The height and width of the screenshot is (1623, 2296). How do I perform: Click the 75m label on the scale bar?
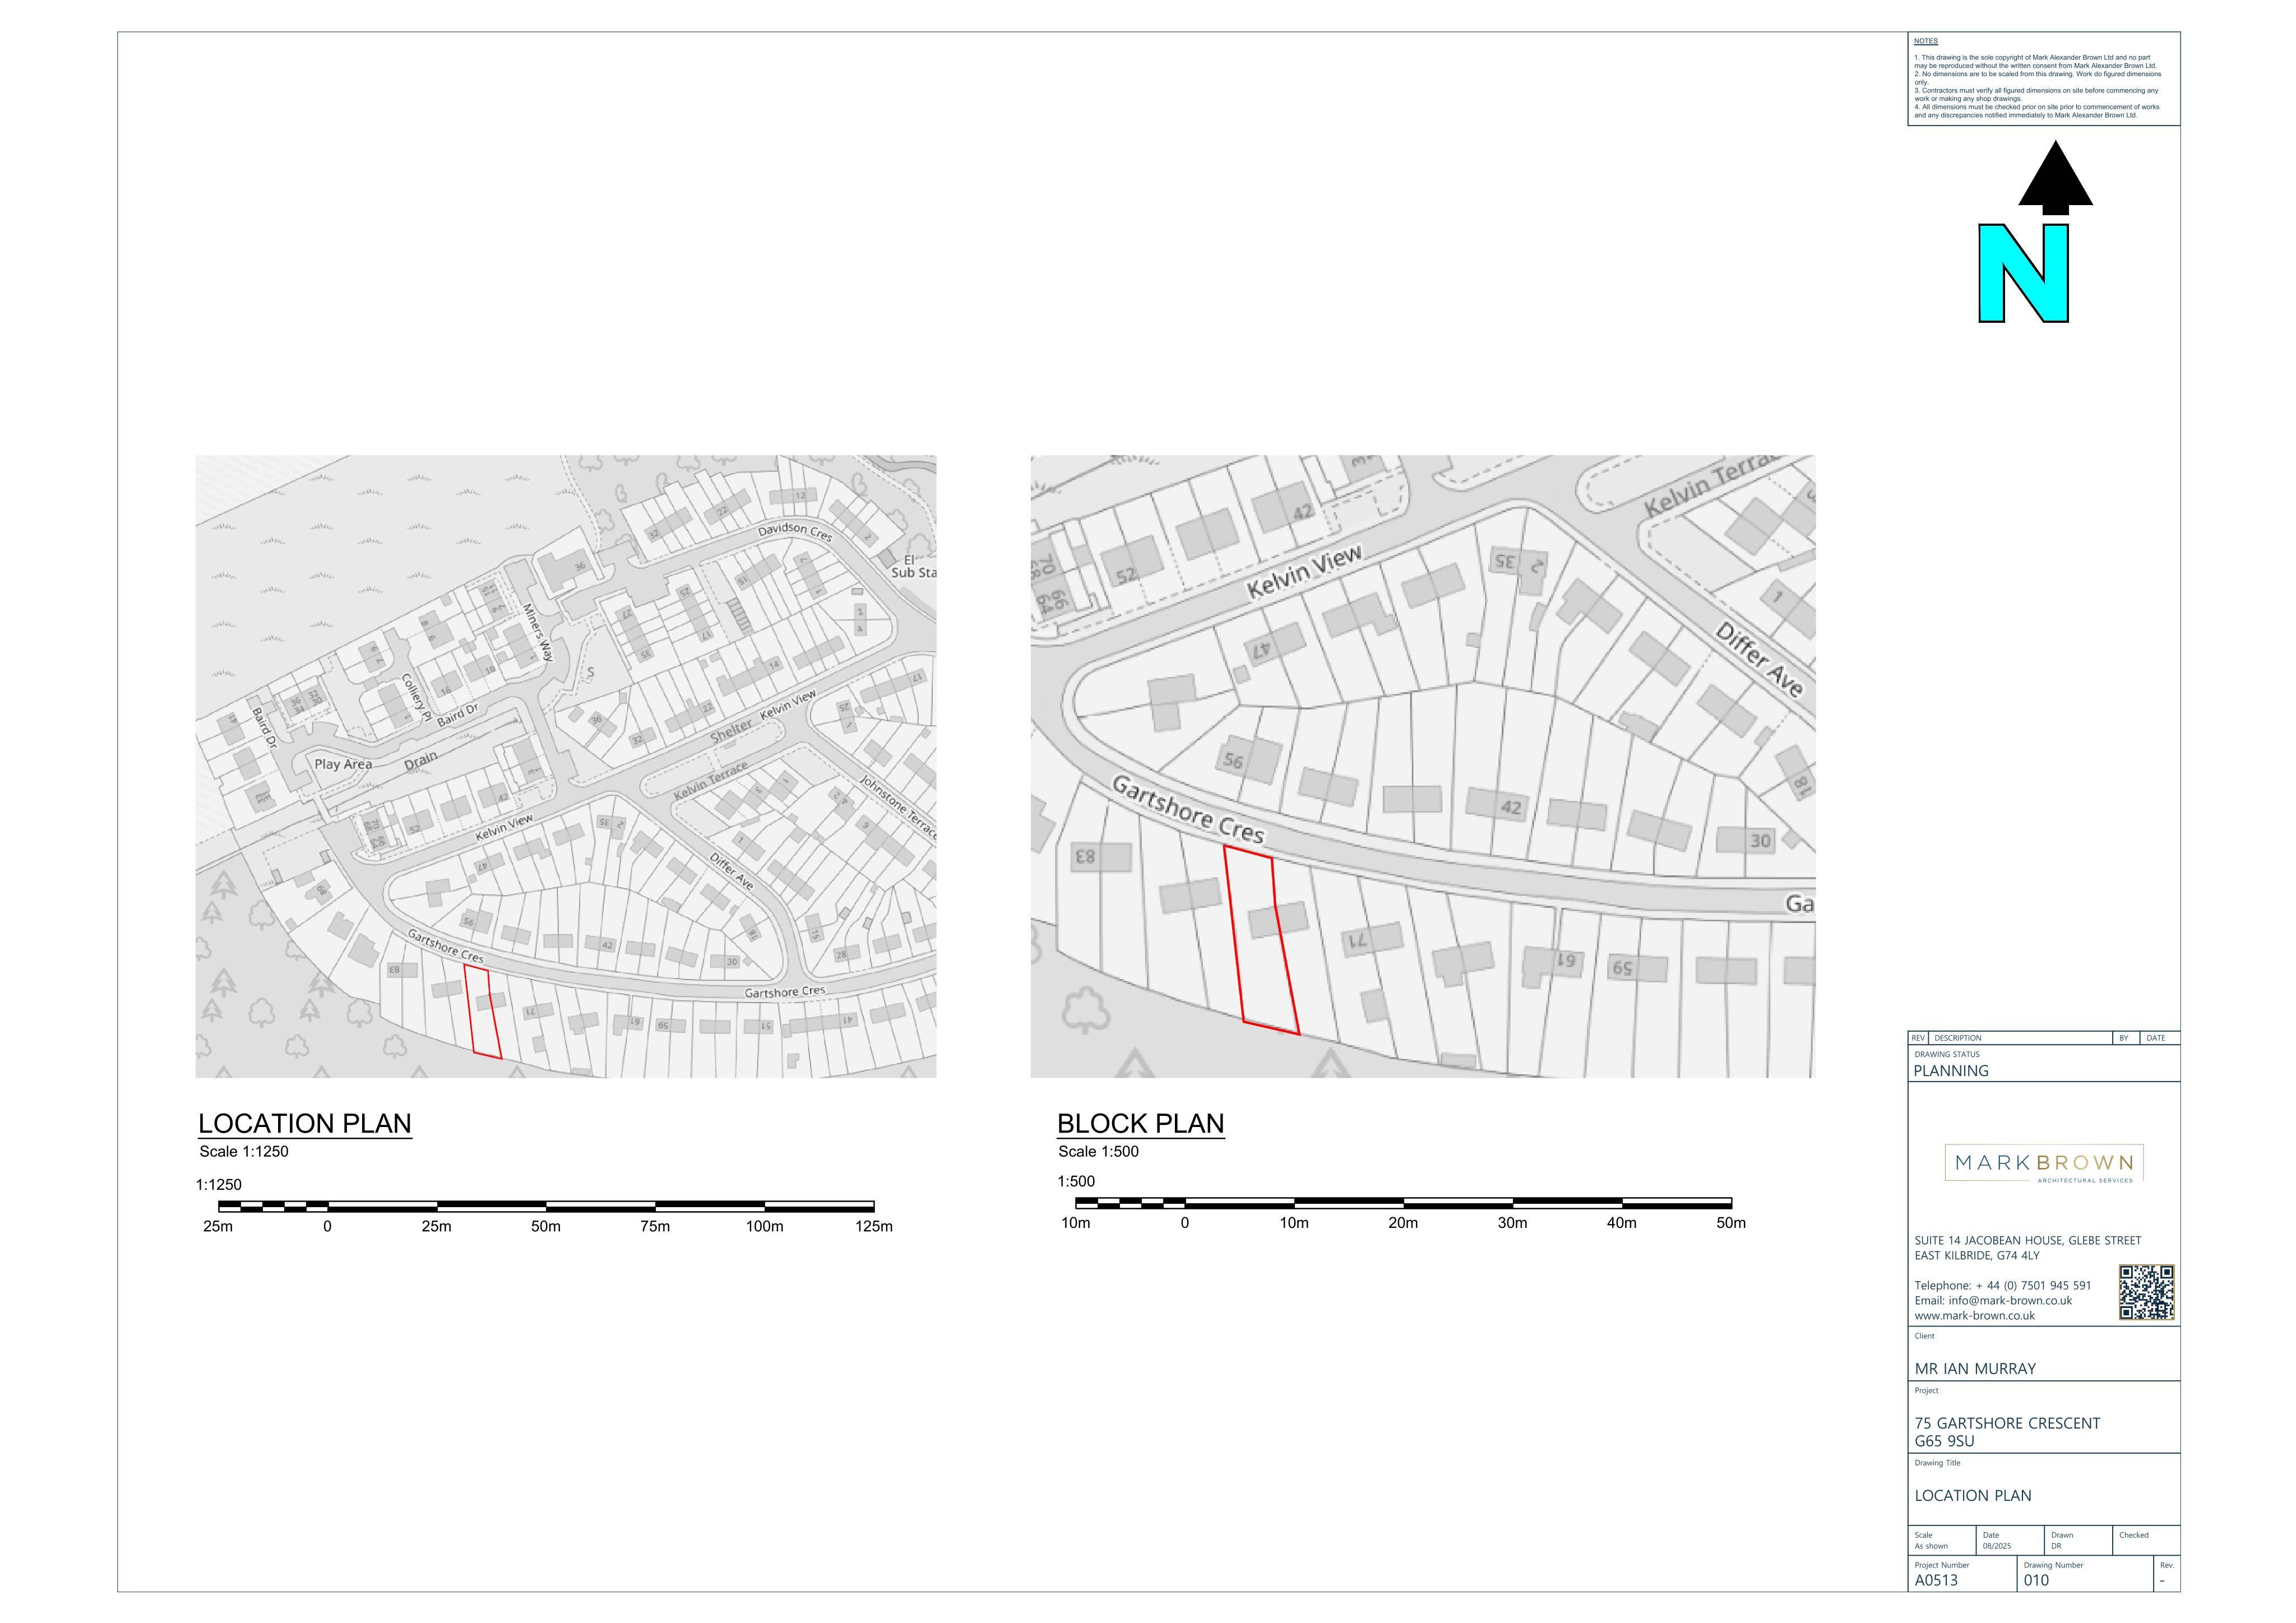(x=655, y=1226)
